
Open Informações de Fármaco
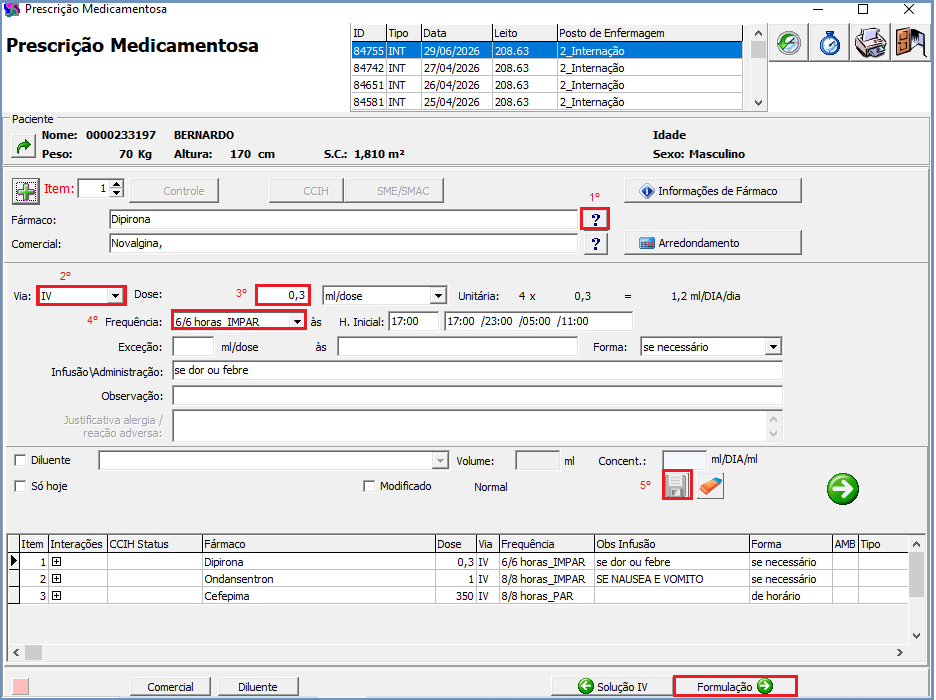tap(713, 191)
